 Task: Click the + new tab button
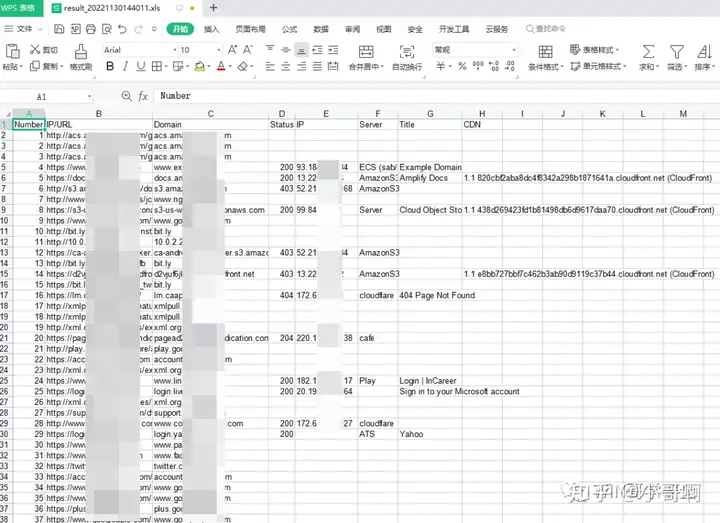pos(214,8)
